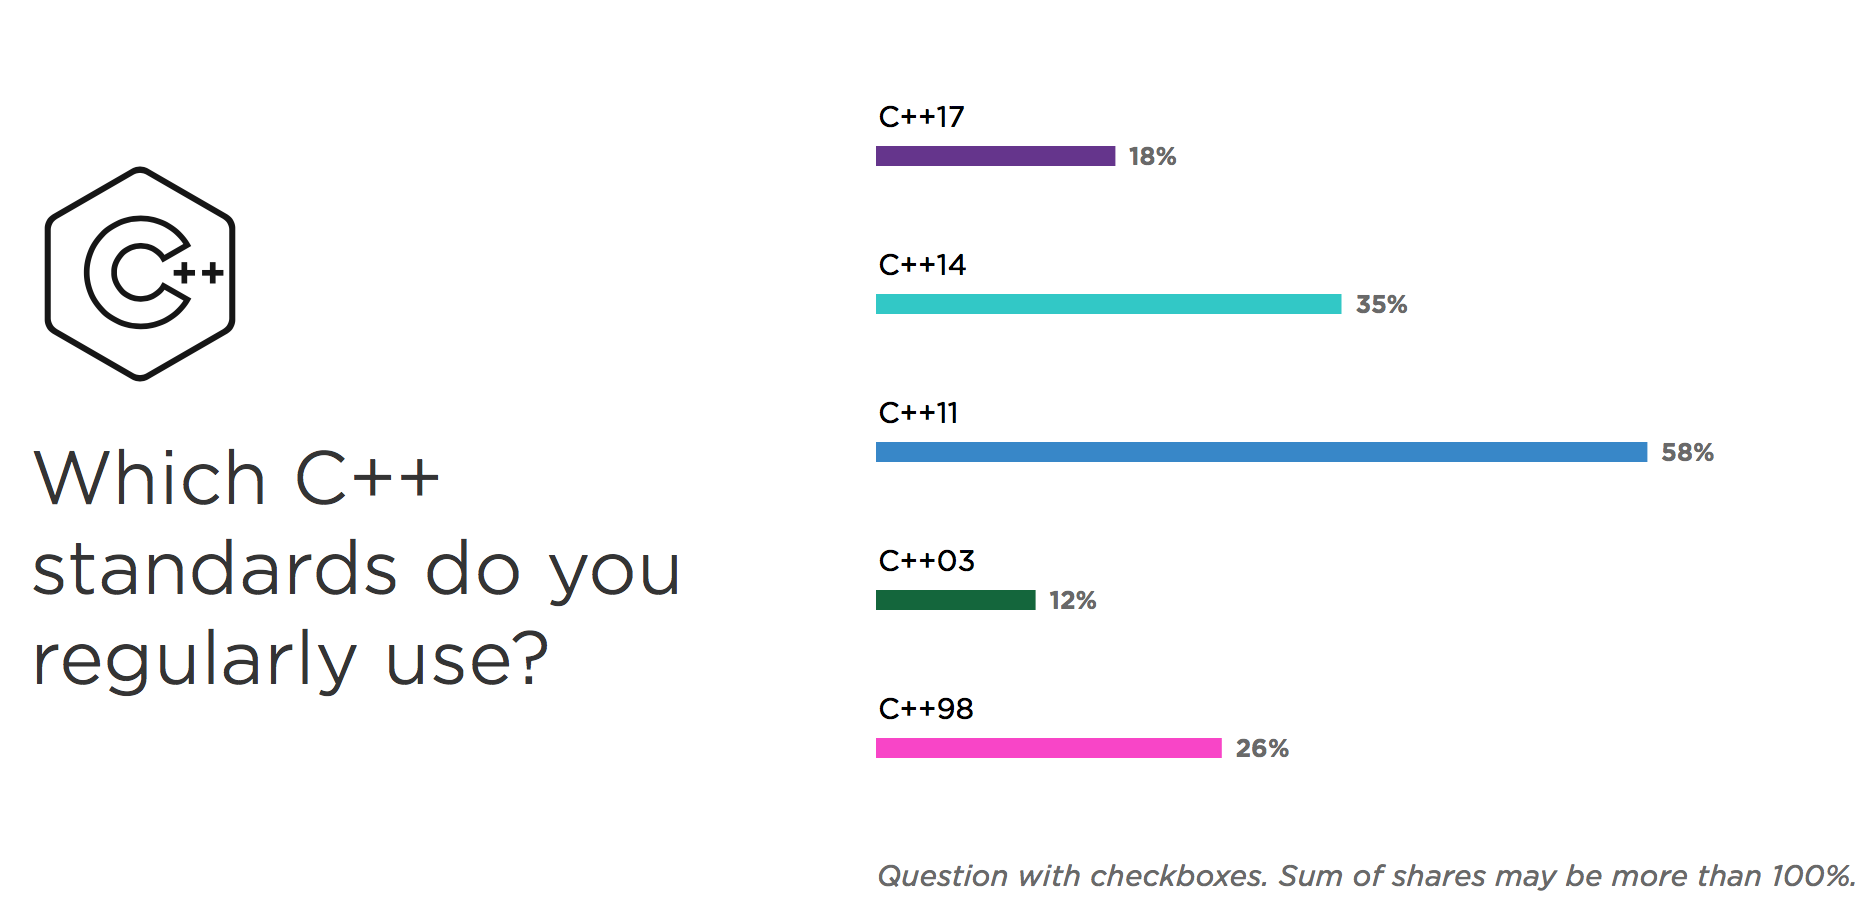Select the C++03 label

click(926, 561)
